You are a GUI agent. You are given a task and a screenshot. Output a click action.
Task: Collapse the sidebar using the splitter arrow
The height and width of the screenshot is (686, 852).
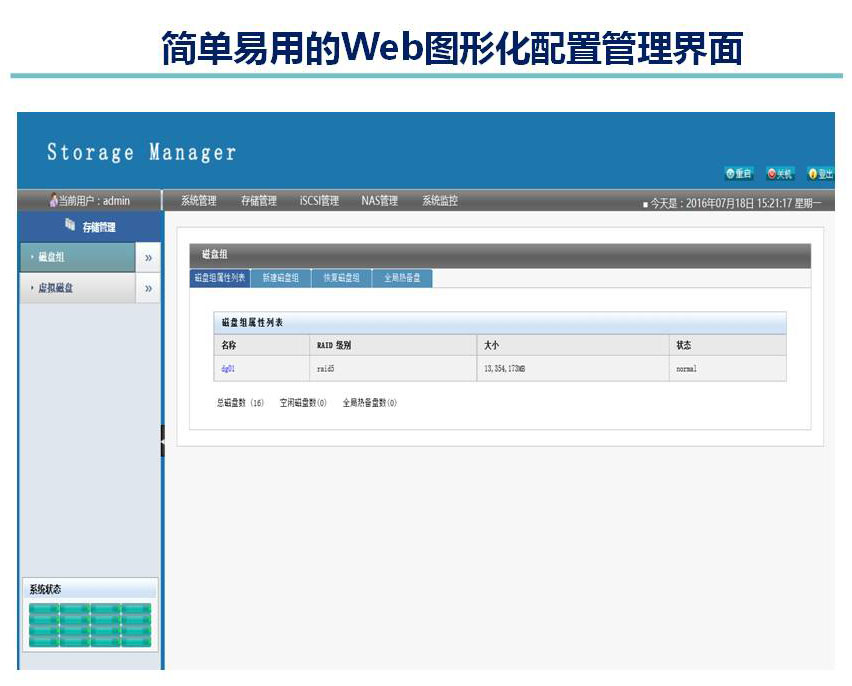pyautogui.click(x=163, y=440)
